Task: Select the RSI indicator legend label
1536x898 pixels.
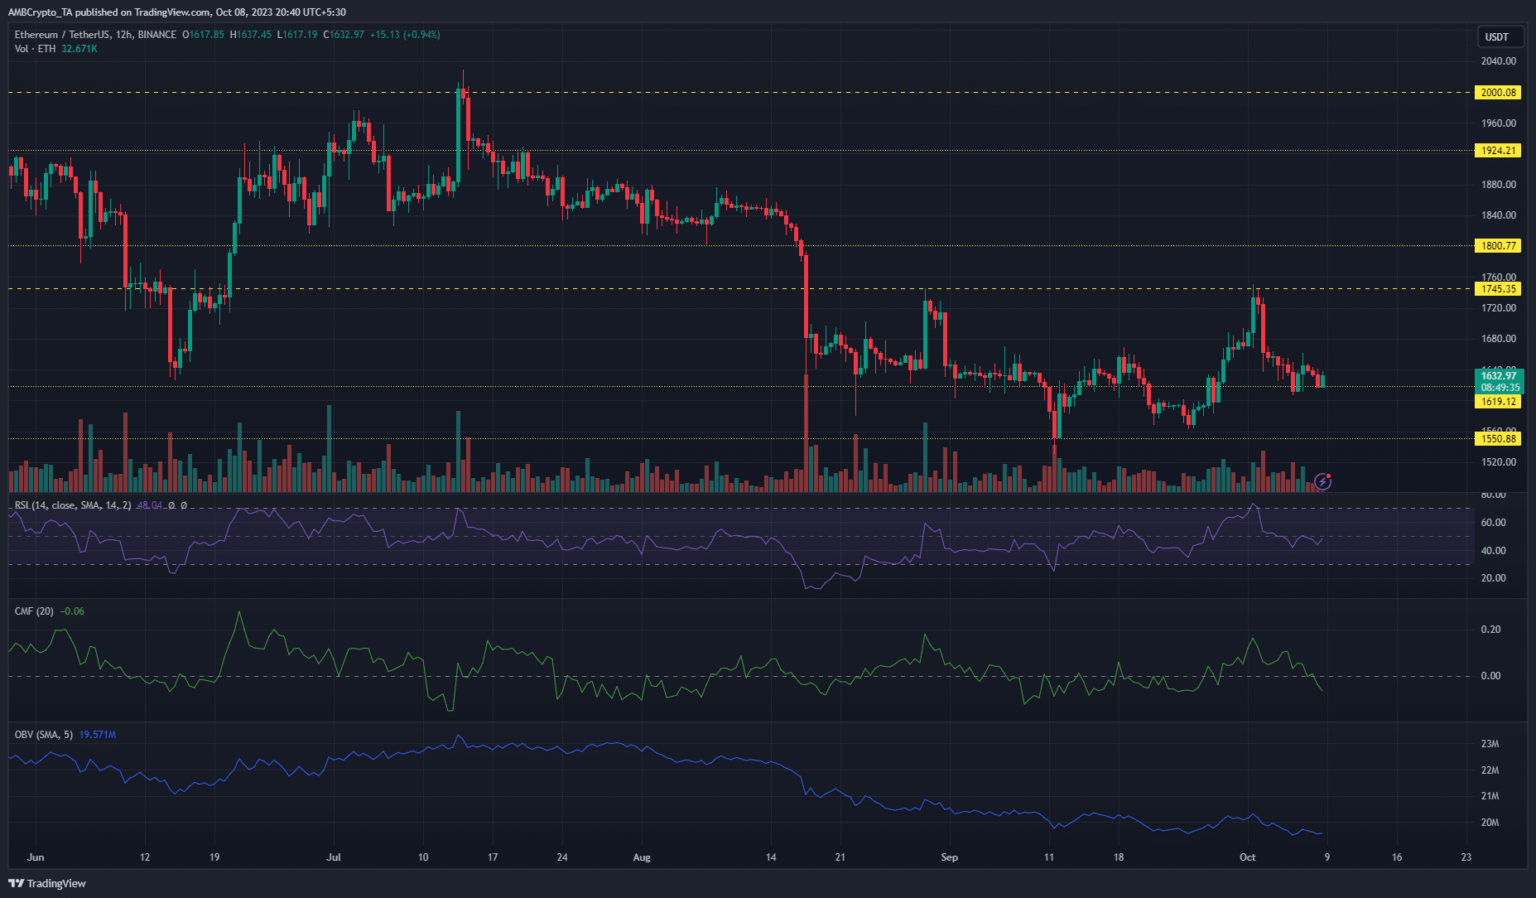Action: click(72, 506)
